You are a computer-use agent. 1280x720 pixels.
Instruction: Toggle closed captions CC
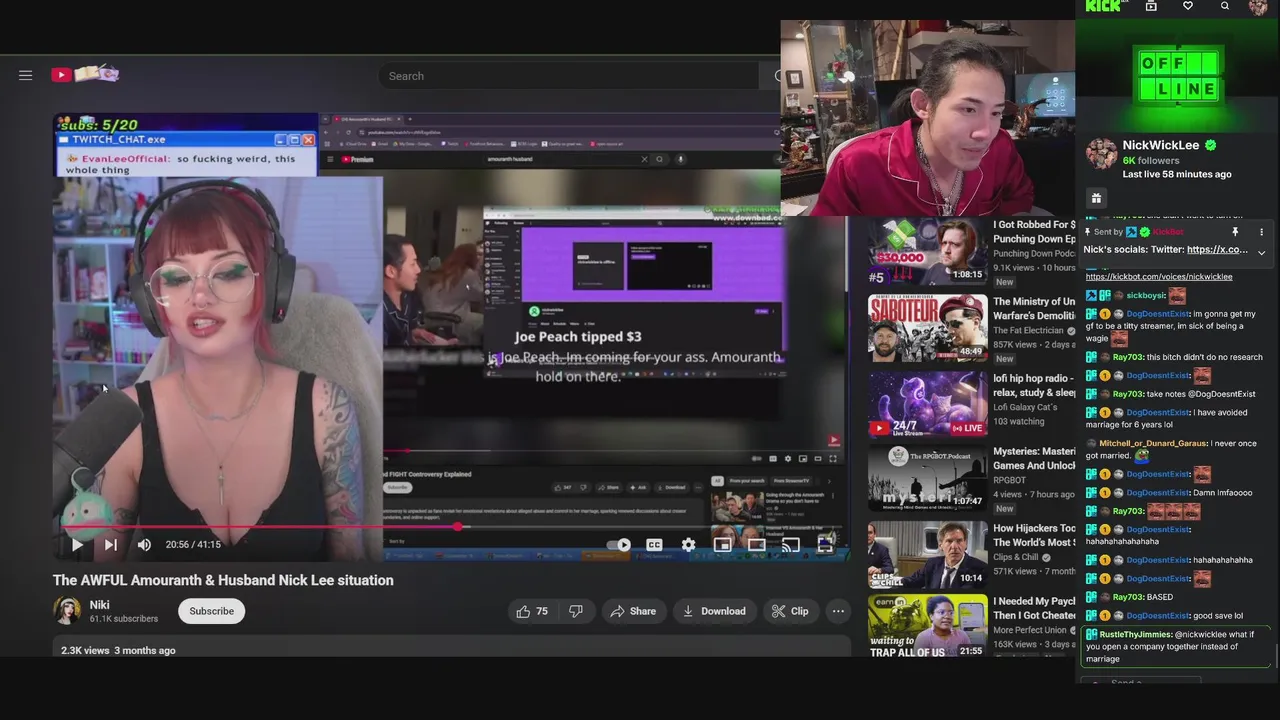click(654, 545)
